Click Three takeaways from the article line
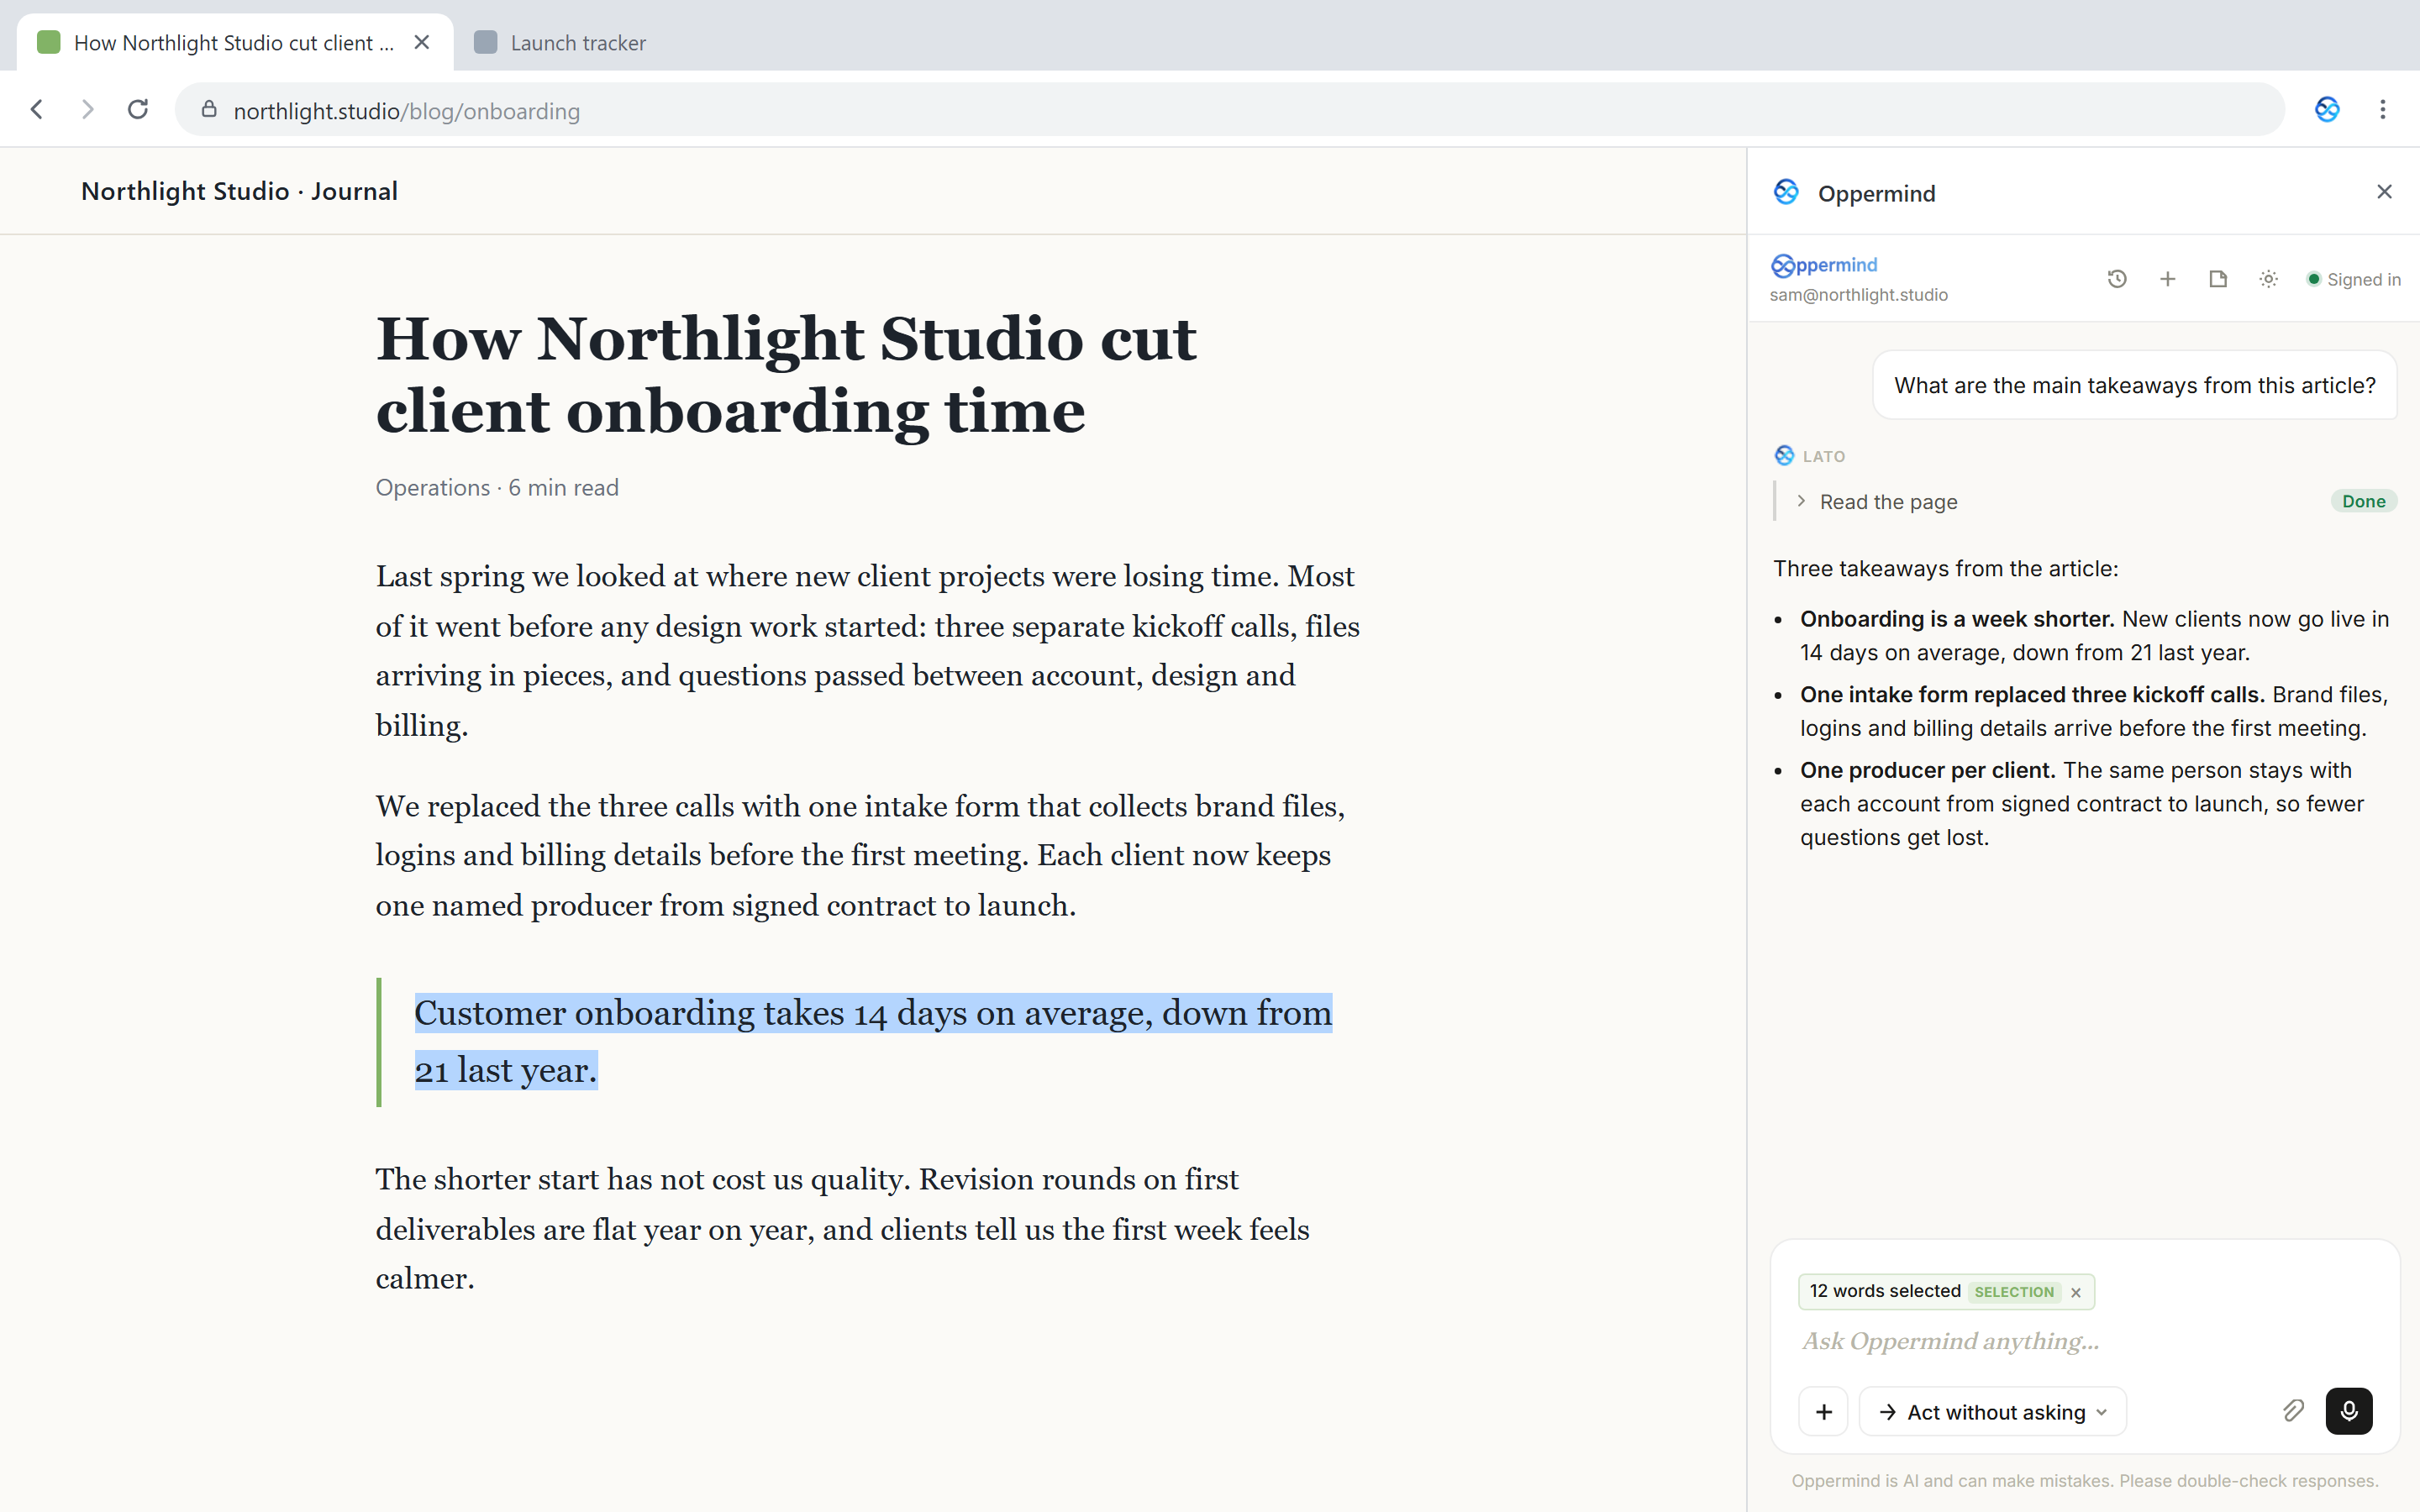 (1945, 569)
